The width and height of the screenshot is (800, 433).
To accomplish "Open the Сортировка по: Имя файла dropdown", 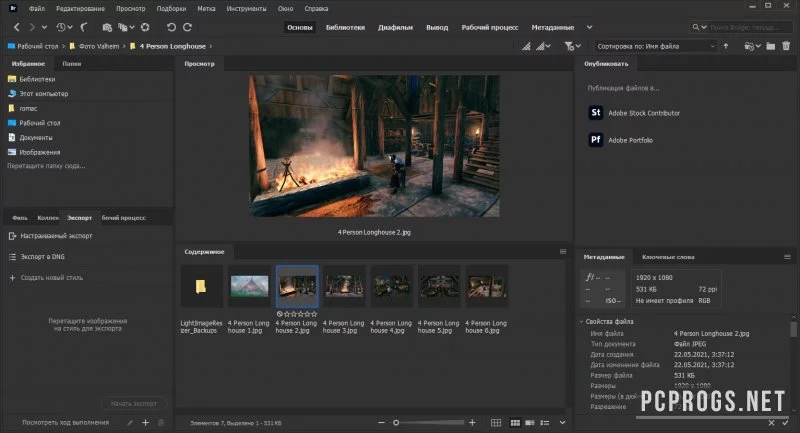I will 656,46.
